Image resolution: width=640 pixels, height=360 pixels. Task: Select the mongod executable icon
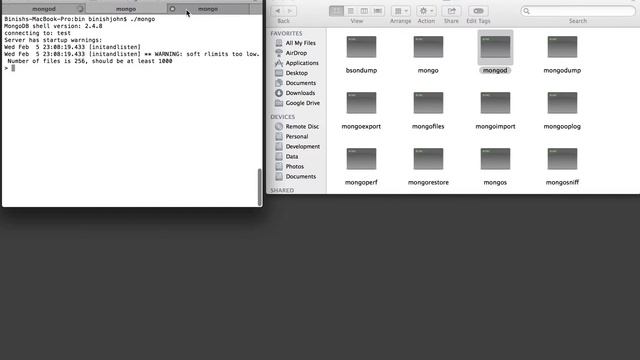point(495,47)
